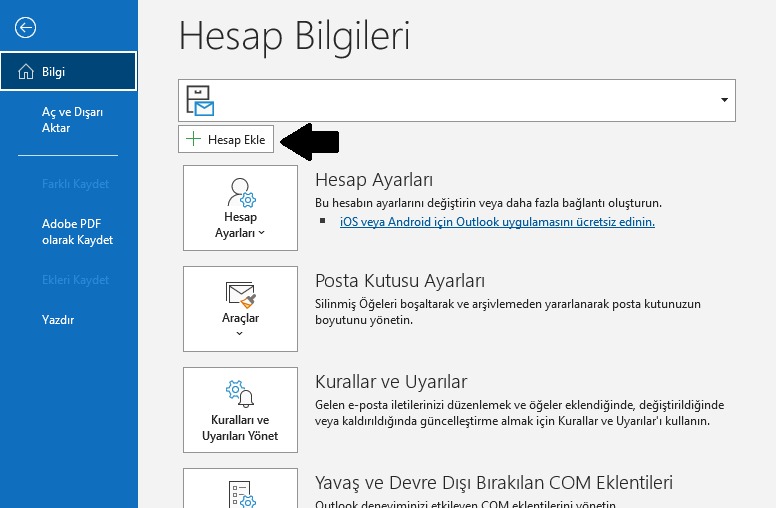The width and height of the screenshot is (776, 508).
Task: Click the gear and bell rules icon
Action: [240, 394]
